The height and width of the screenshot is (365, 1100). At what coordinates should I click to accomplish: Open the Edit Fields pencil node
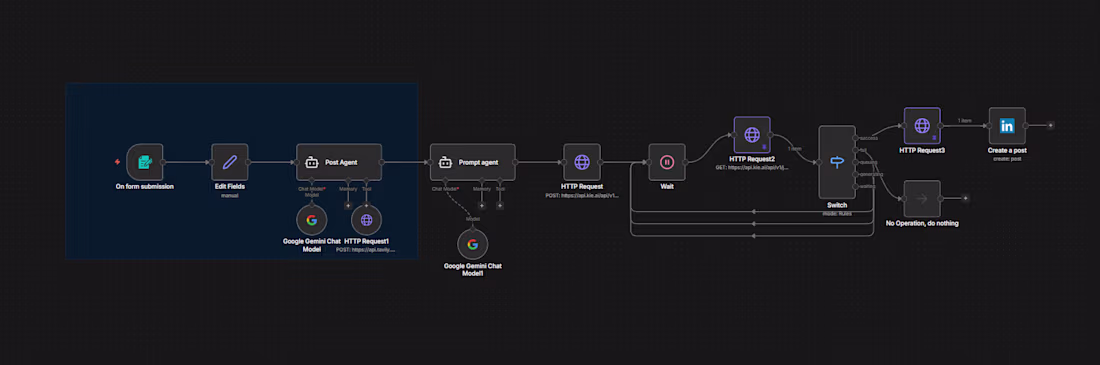pos(230,162)
